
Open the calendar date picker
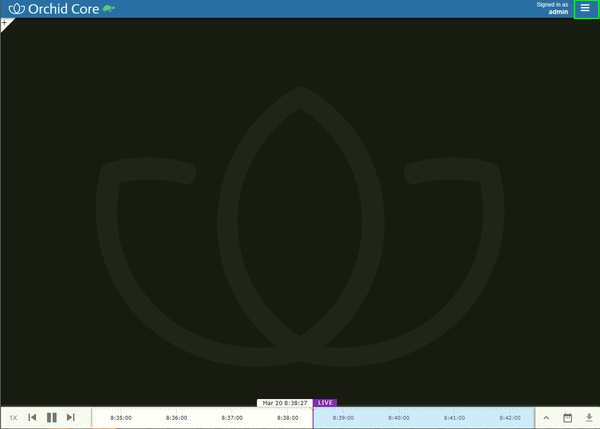(567, 418)
